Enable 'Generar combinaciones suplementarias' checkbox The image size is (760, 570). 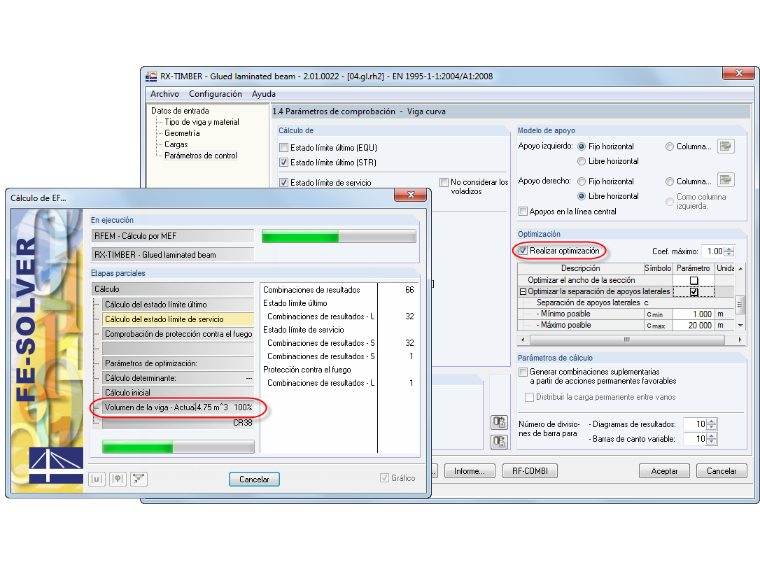pyautogui.click(x=523, y=372)
